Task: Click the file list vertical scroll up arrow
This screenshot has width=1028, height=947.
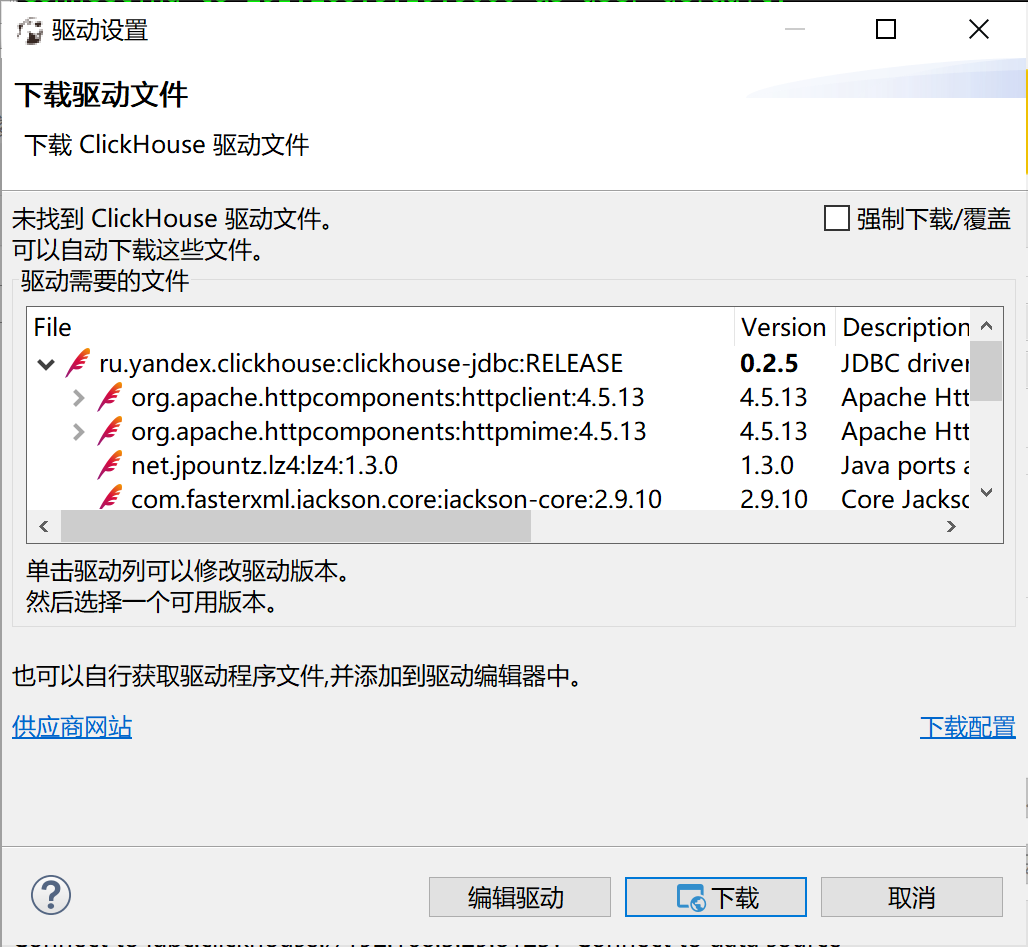Action: [x=986, y=325]
